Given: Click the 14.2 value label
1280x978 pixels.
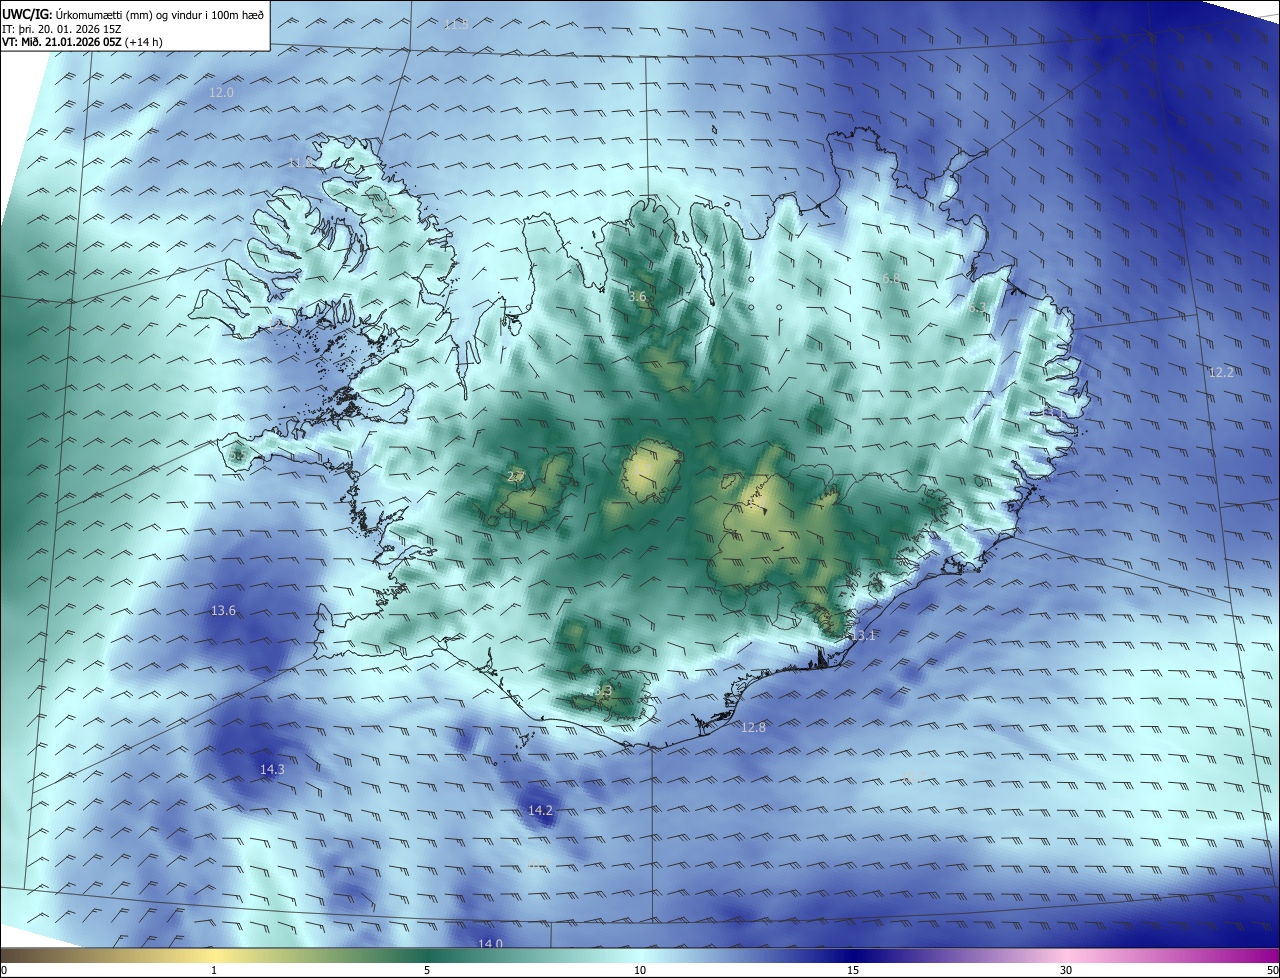Looking at the screenshot, I should (540, 810).
